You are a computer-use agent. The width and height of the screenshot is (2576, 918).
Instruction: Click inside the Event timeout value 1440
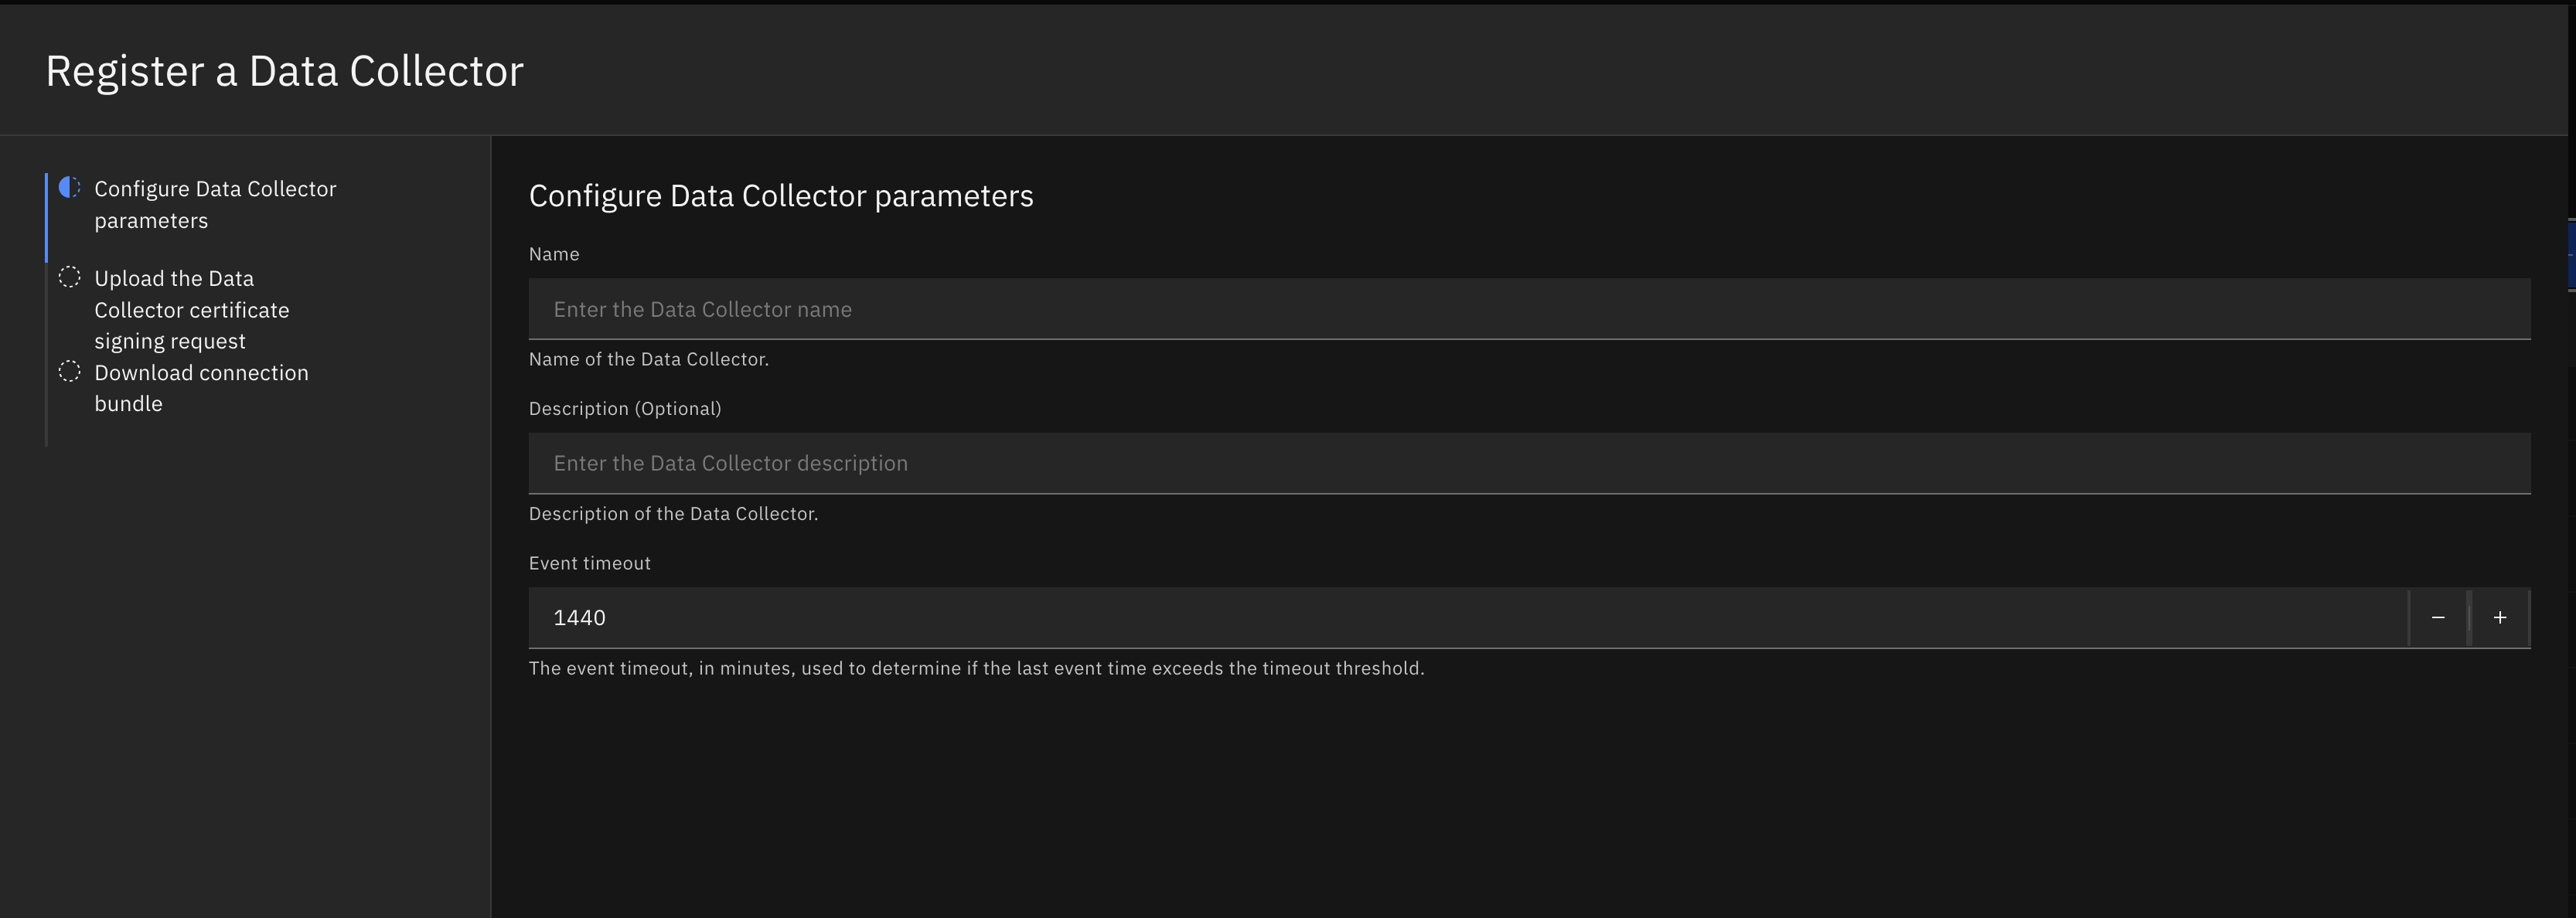coord(1468,618)
